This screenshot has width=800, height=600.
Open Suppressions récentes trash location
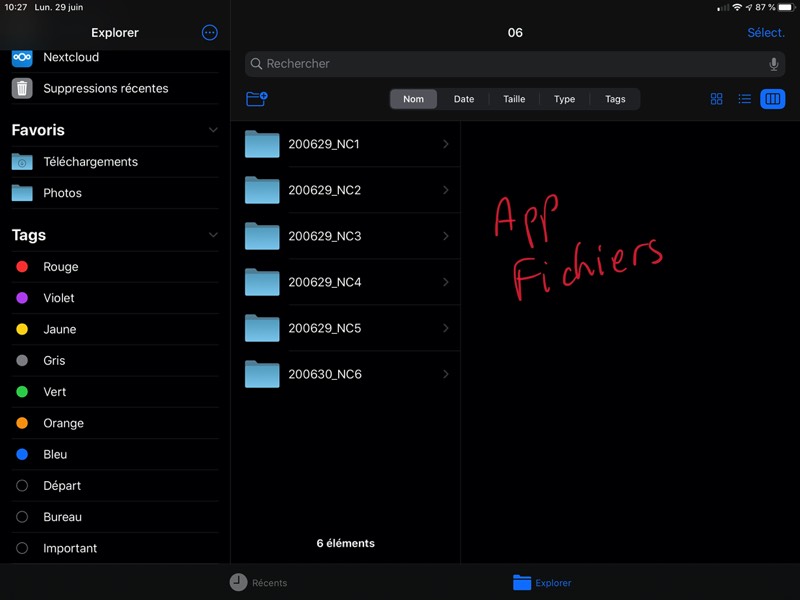coord(105,88)
